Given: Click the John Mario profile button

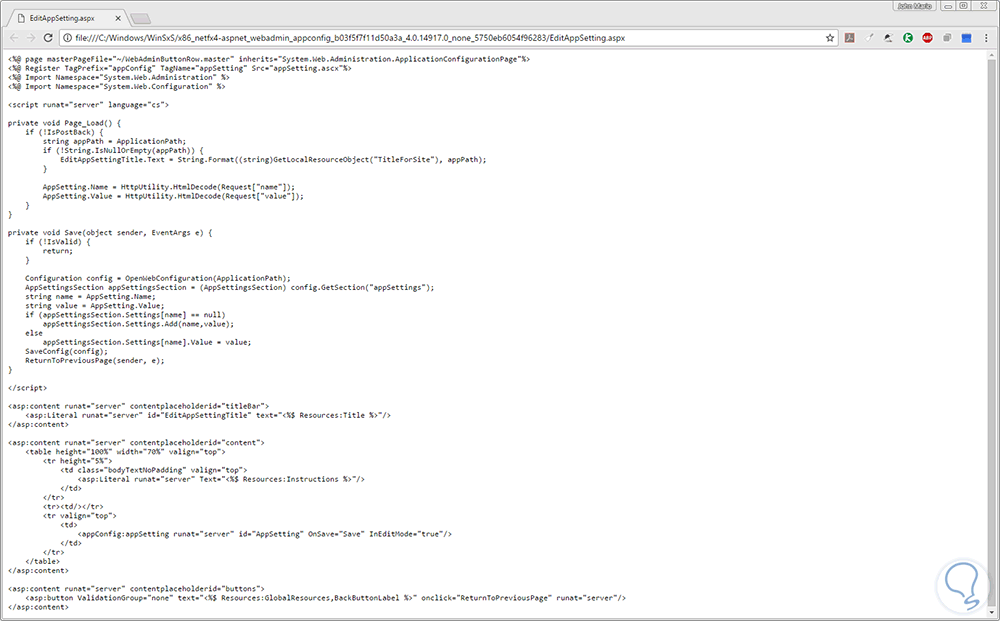Looking at the screenshot, I should (x=914, y=6).
